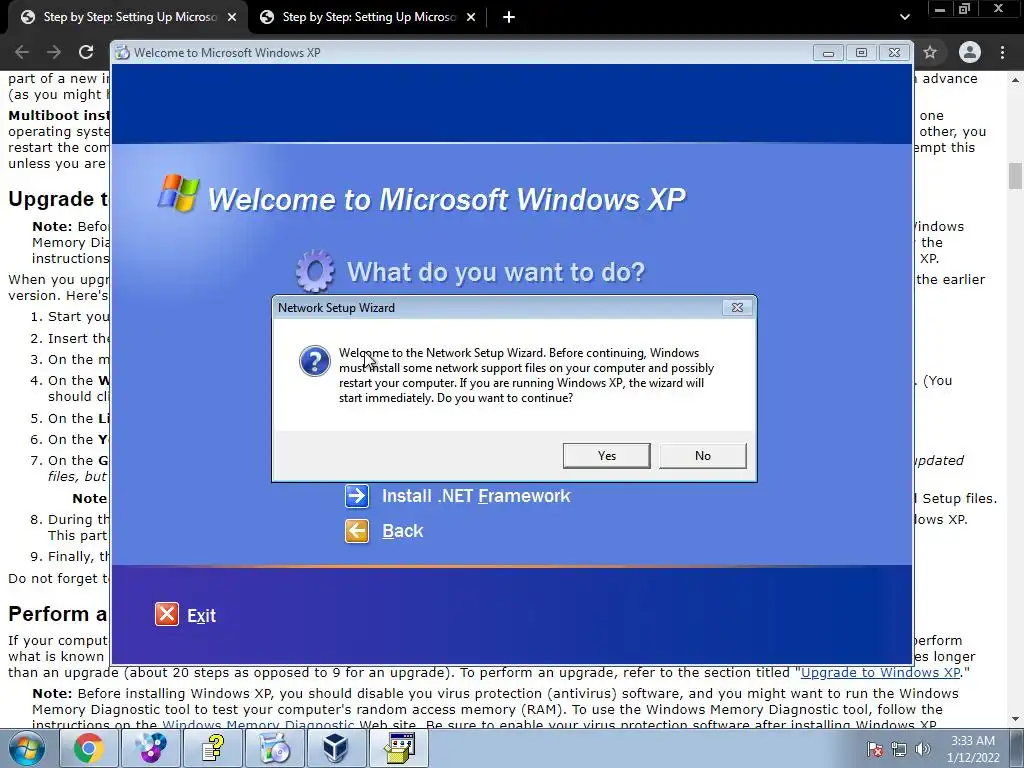Image resolution: width=1024 pixels, height=768 pixels.
Task: Open the setup installer taskbar icon
Action: point(399,748)
